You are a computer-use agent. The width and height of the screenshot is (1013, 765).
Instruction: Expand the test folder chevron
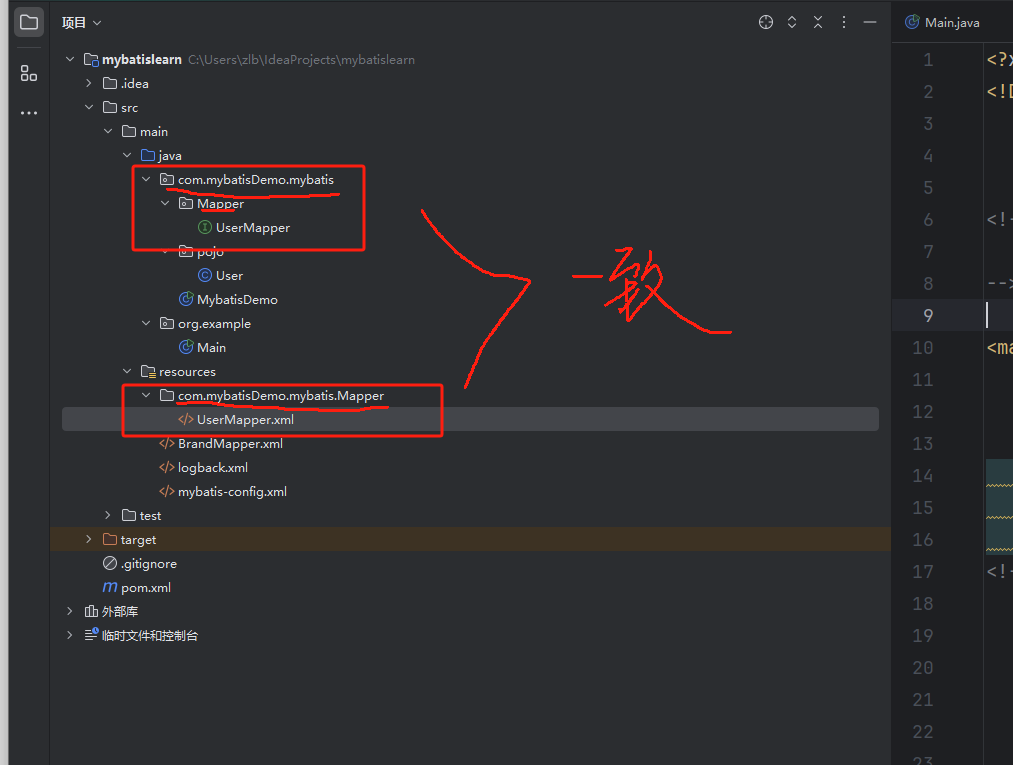(x=108, y=515)
